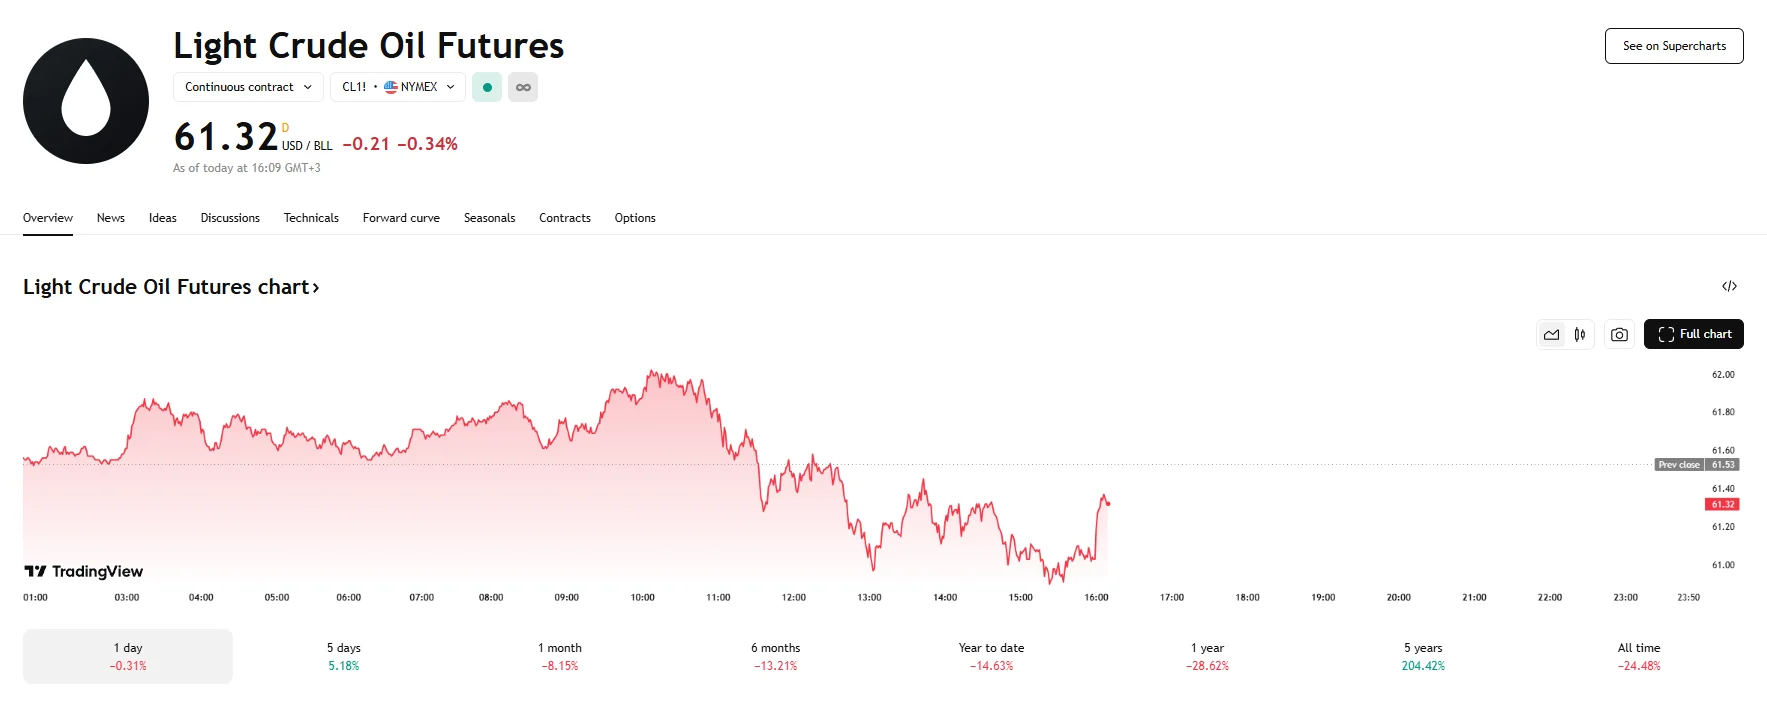
Task: Switch to the Technicals tab
Action: pyautogui.click(x=311, y=218)
